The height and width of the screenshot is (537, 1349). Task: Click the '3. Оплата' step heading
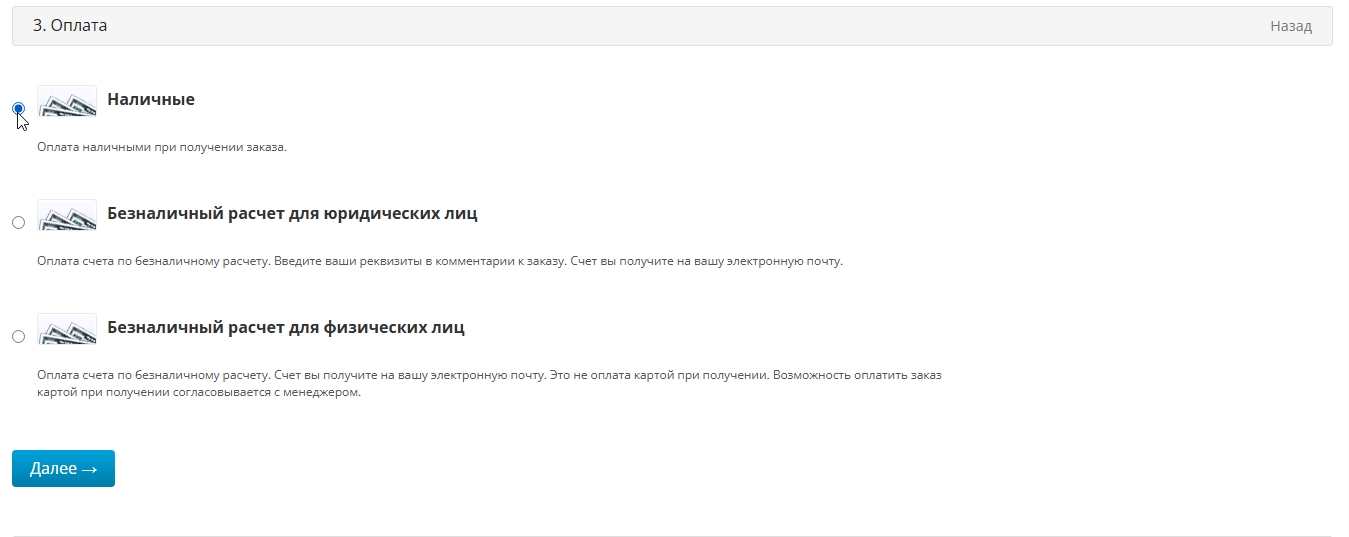(70, 26)
